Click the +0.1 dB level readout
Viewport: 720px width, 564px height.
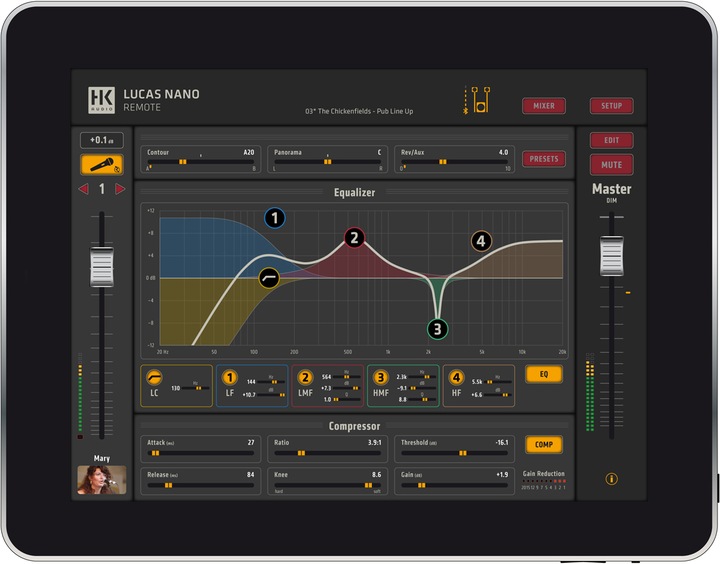pyautogui.click(x=101, y=140)
